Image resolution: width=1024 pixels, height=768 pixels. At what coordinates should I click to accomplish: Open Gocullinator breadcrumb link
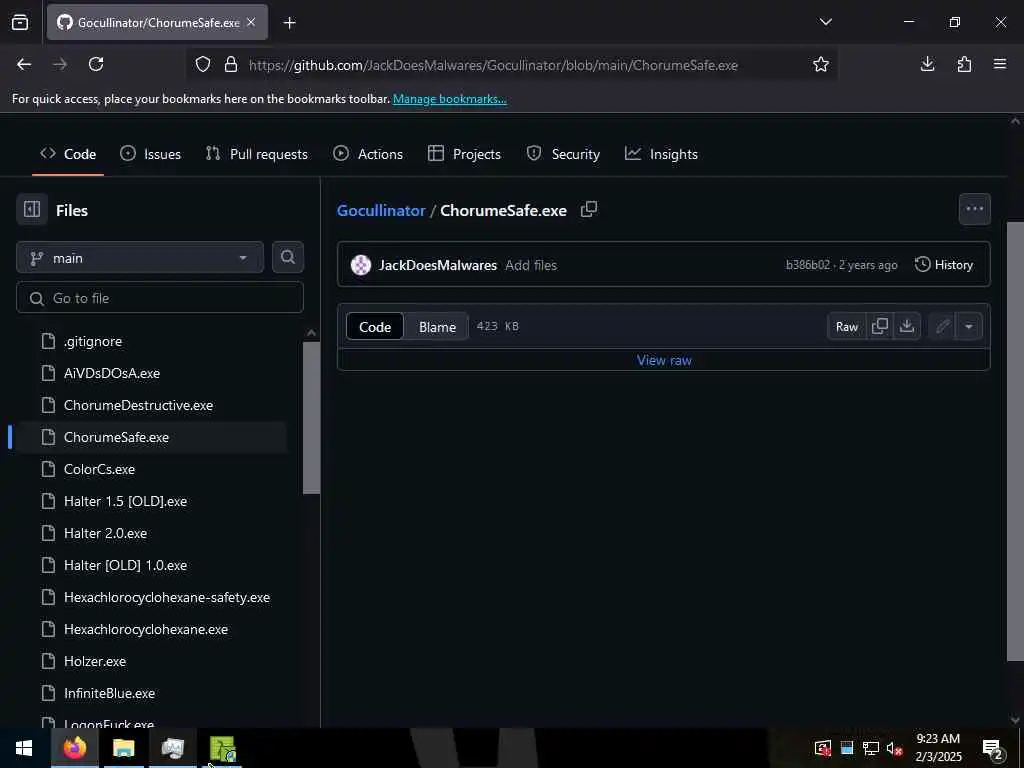coord(381,210)
